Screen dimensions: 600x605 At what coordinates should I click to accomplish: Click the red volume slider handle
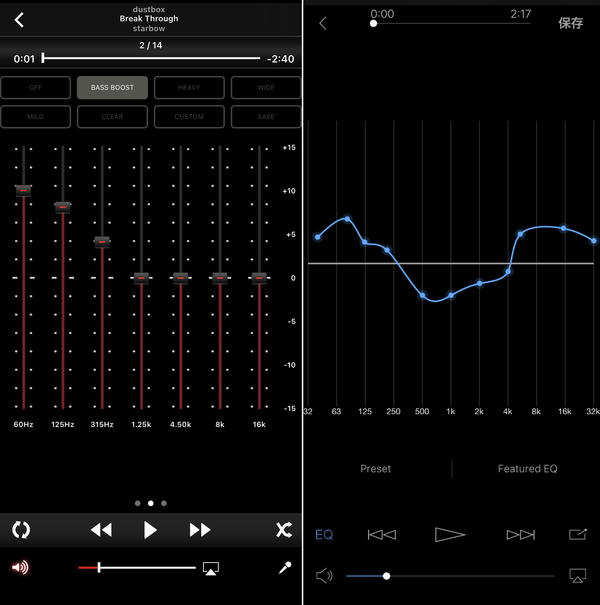(99, 567)
